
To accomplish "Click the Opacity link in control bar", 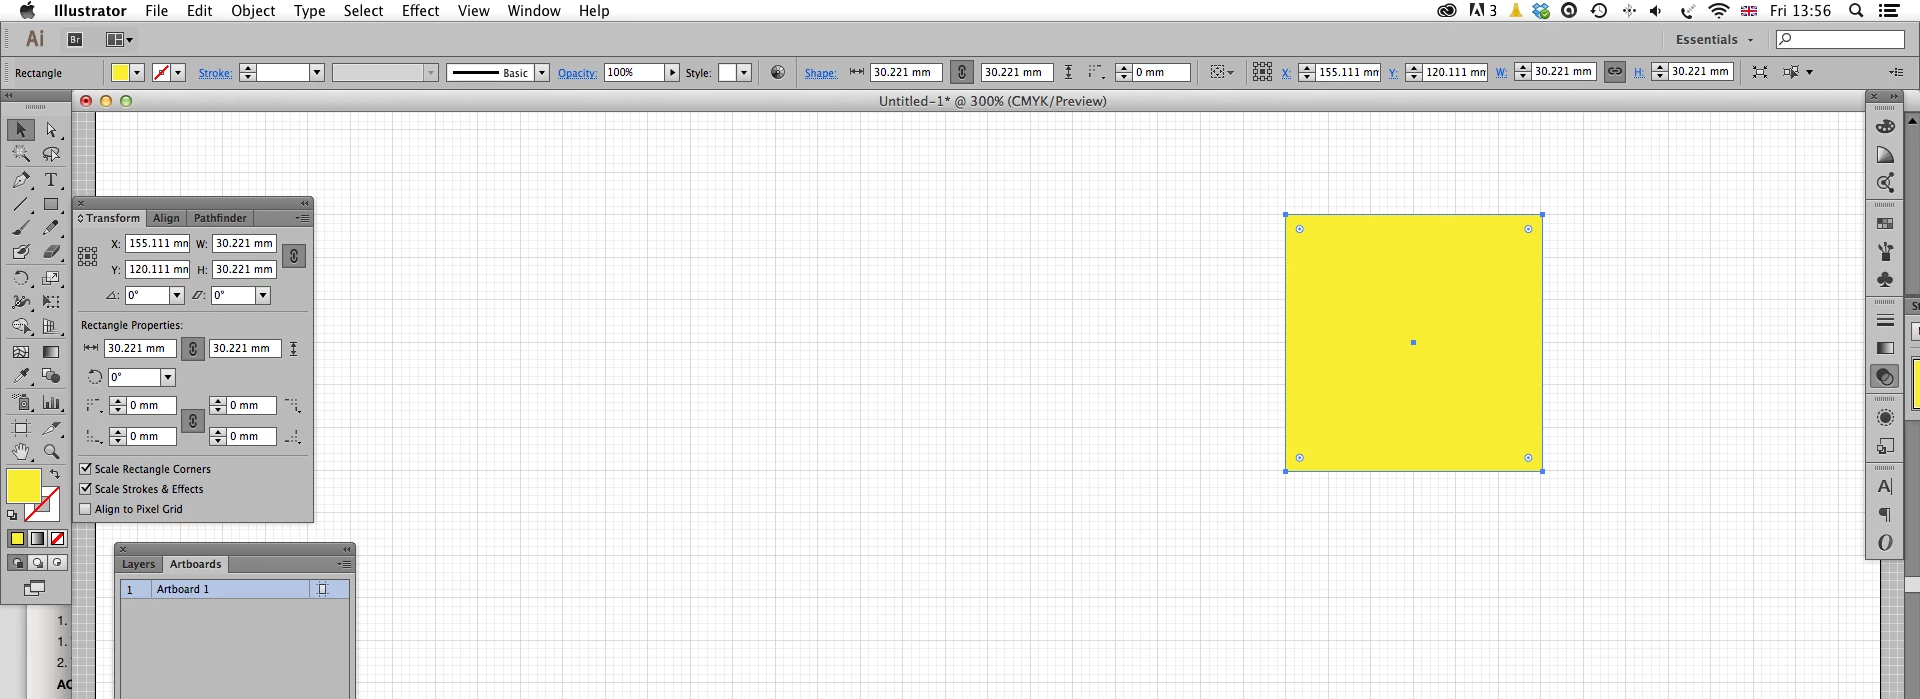I will tap(577, 73).
